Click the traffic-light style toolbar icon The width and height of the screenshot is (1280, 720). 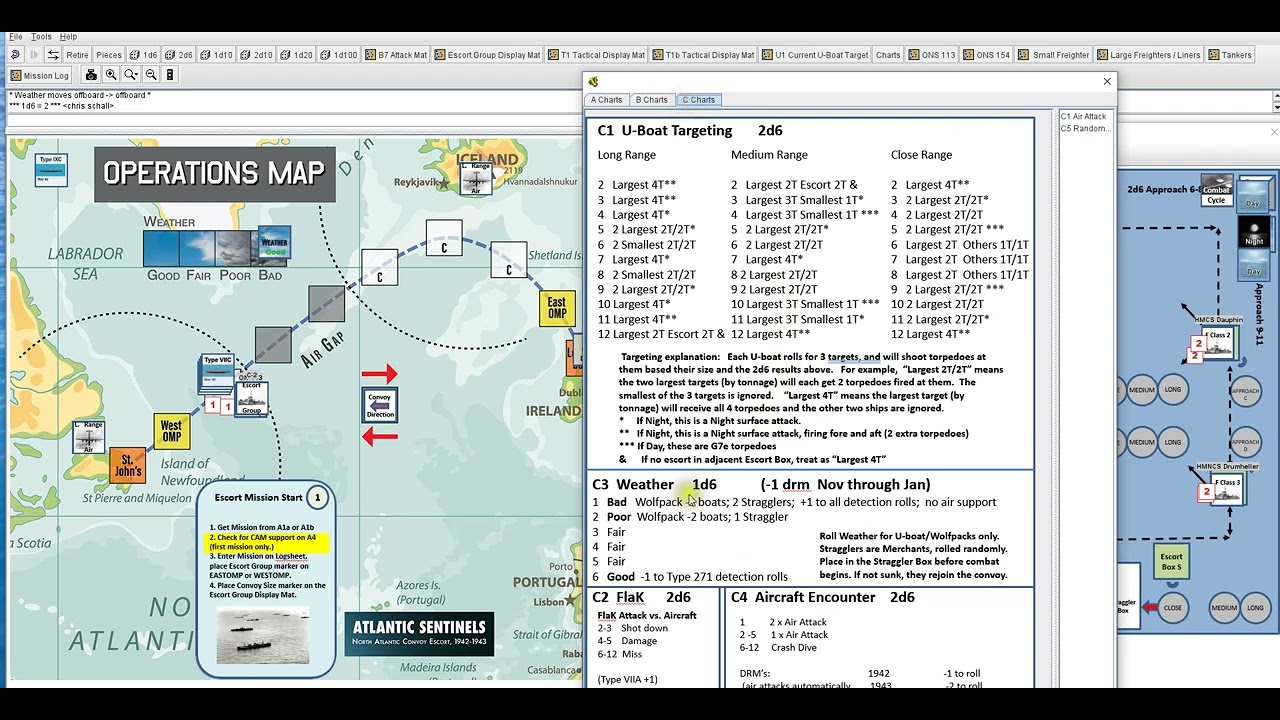click(170, 75)
